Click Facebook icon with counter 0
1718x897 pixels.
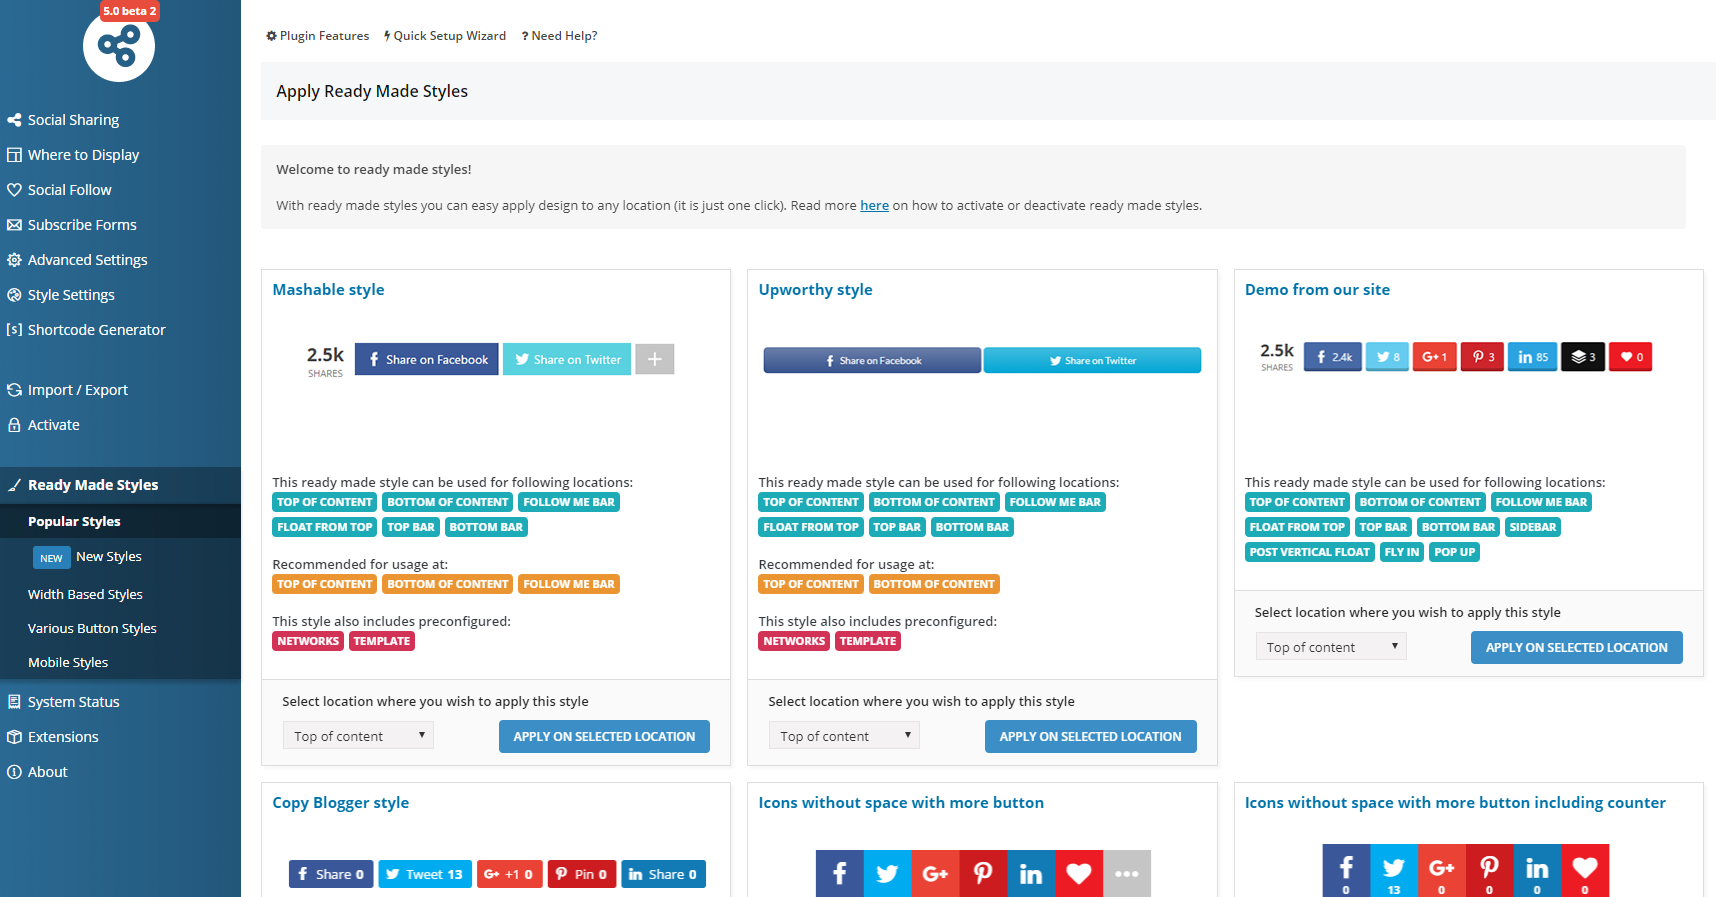1346,870
